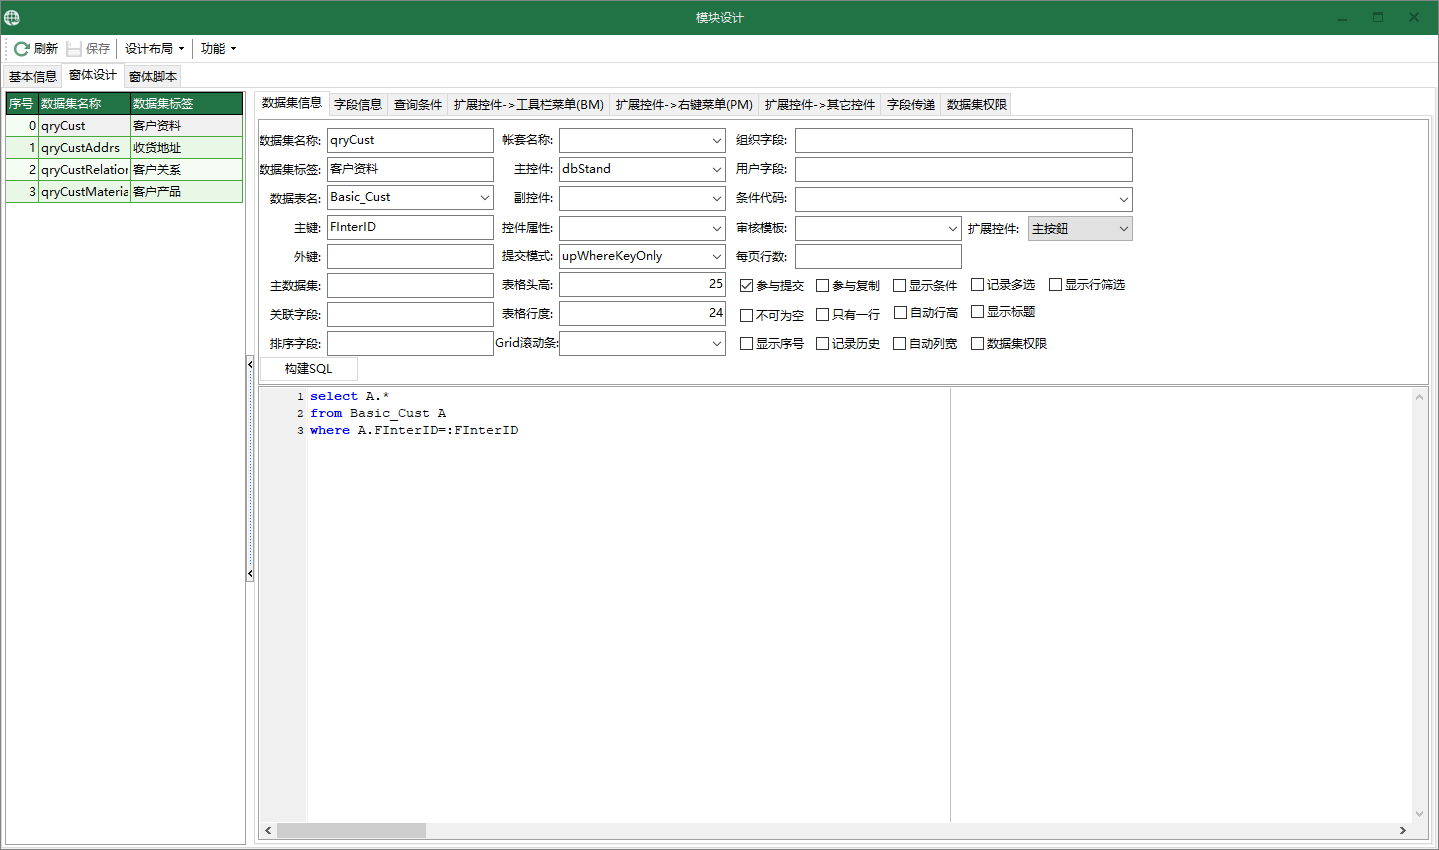Enable the 显示条件 checkbox
Viewport: 1439px width, 850px height.
coord(899,285)
